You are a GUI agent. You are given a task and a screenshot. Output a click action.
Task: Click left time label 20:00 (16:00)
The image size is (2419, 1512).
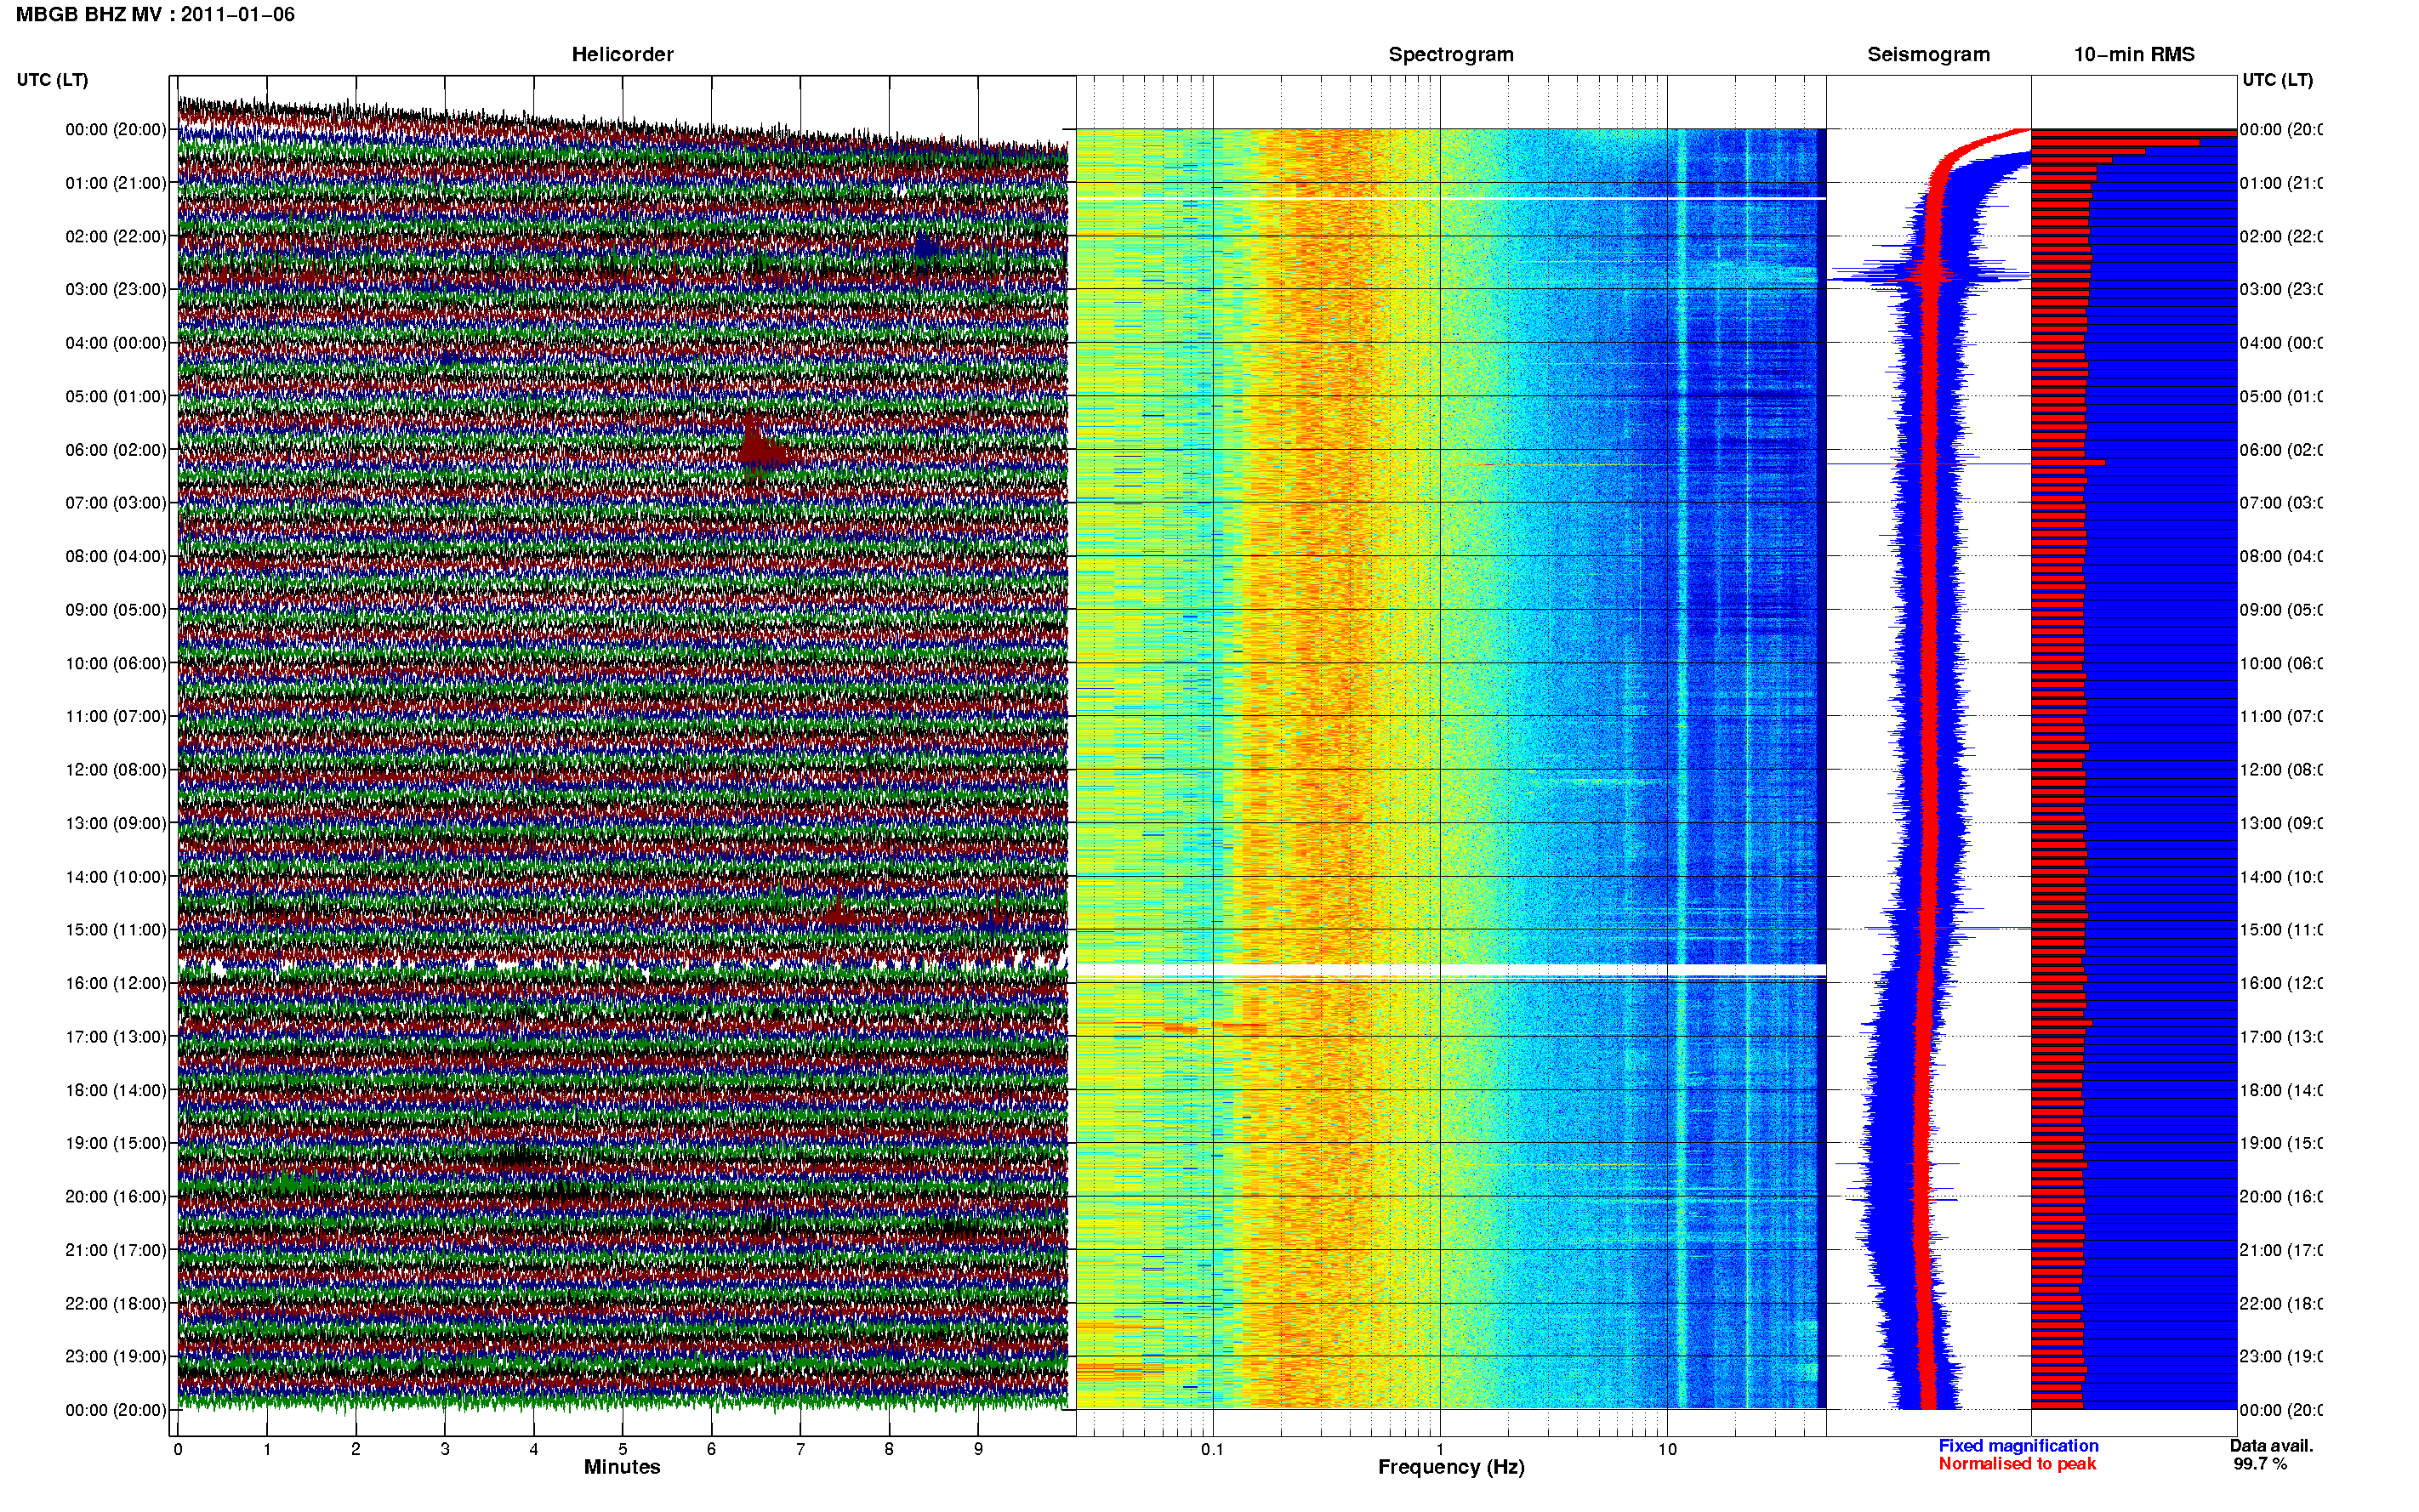pyautogui.click(x=116, y=1196)
